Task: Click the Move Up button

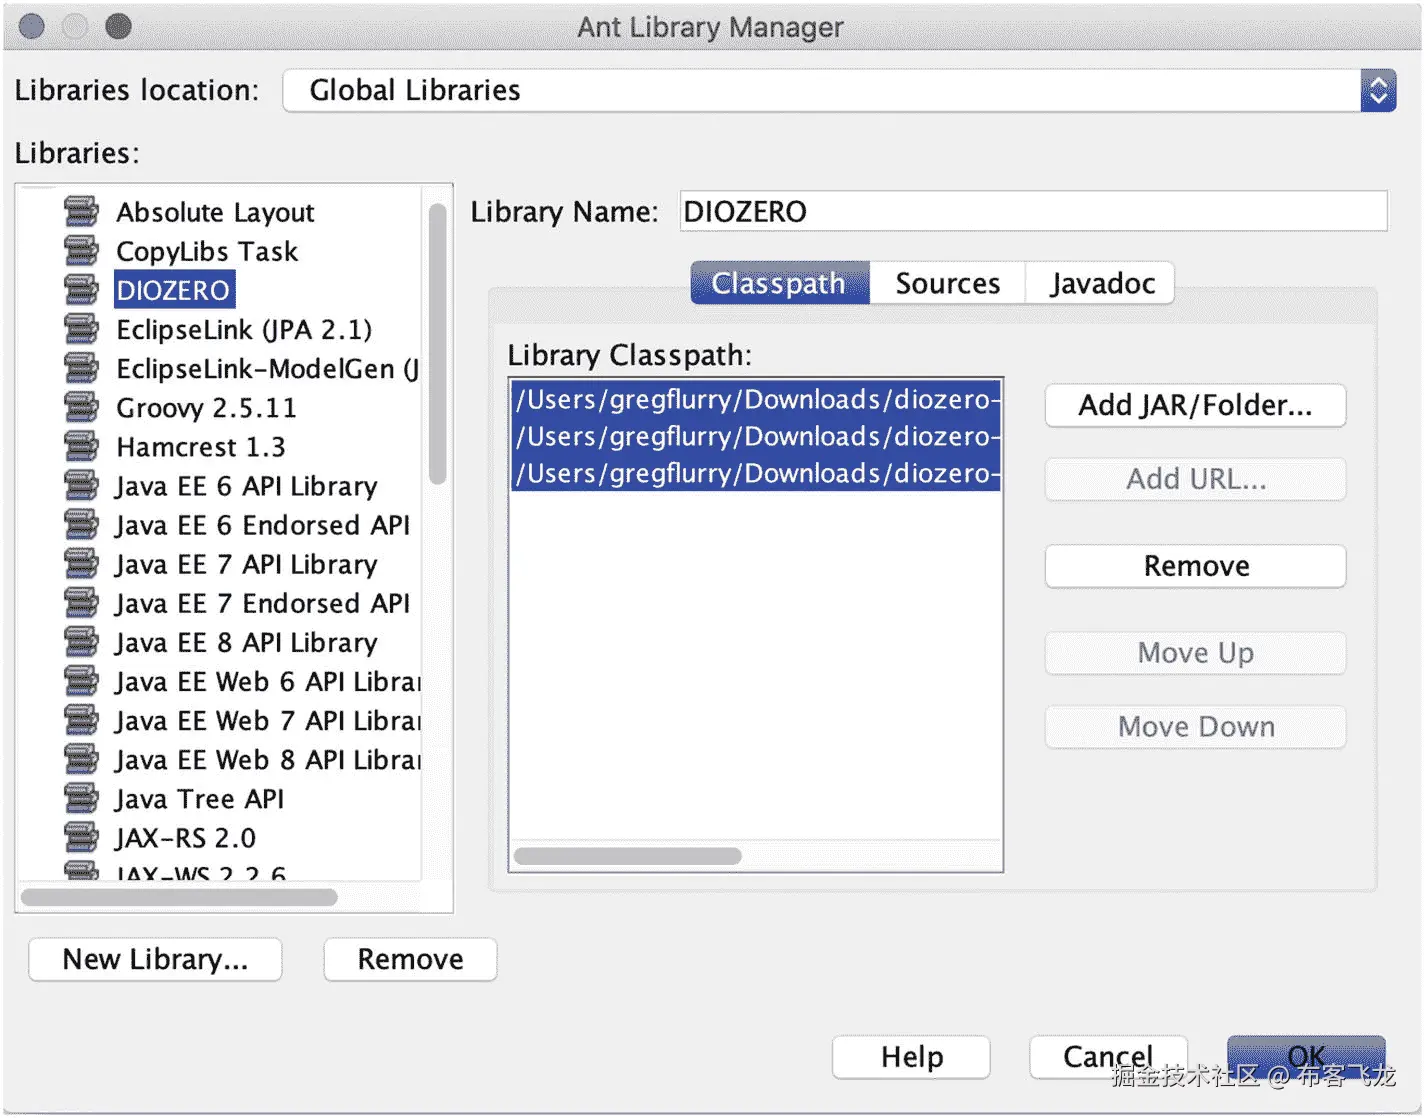Action: tap(1195, 653)
